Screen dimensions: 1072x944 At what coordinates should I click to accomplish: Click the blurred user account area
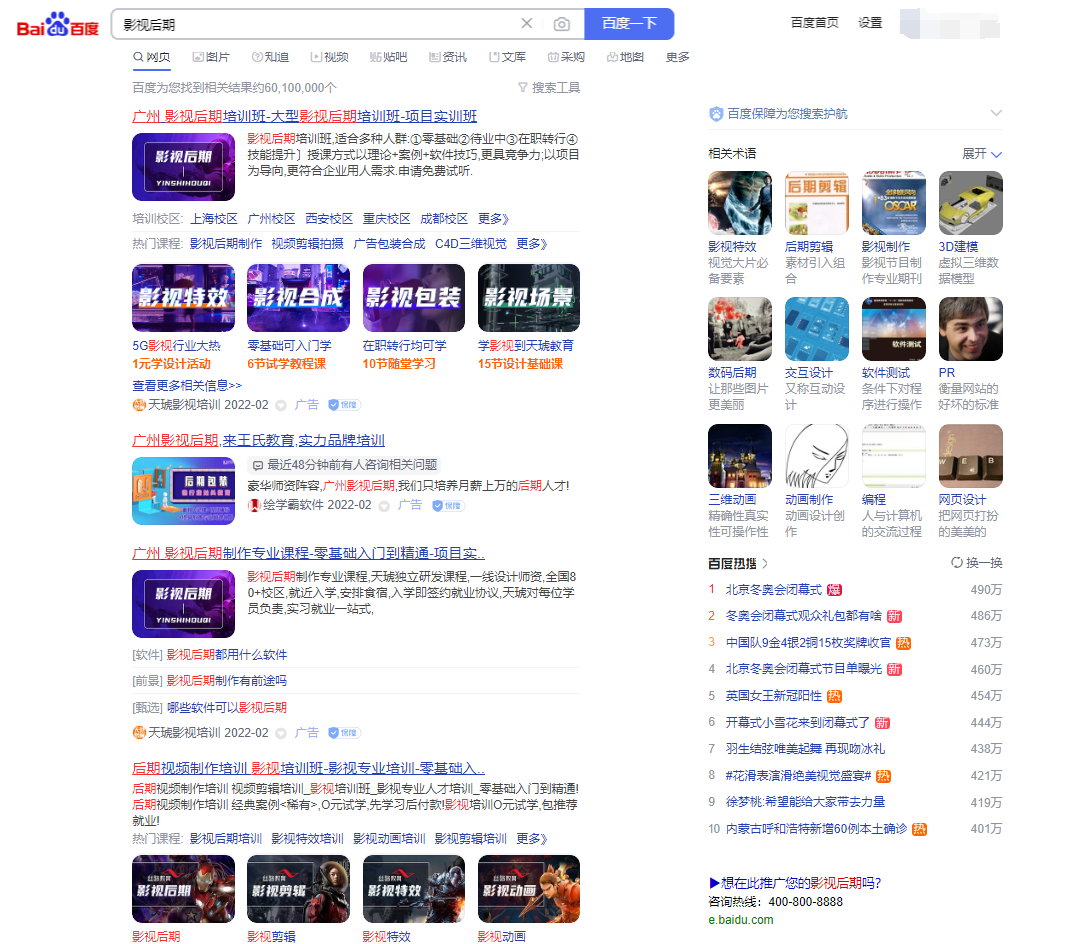[950, 23]
